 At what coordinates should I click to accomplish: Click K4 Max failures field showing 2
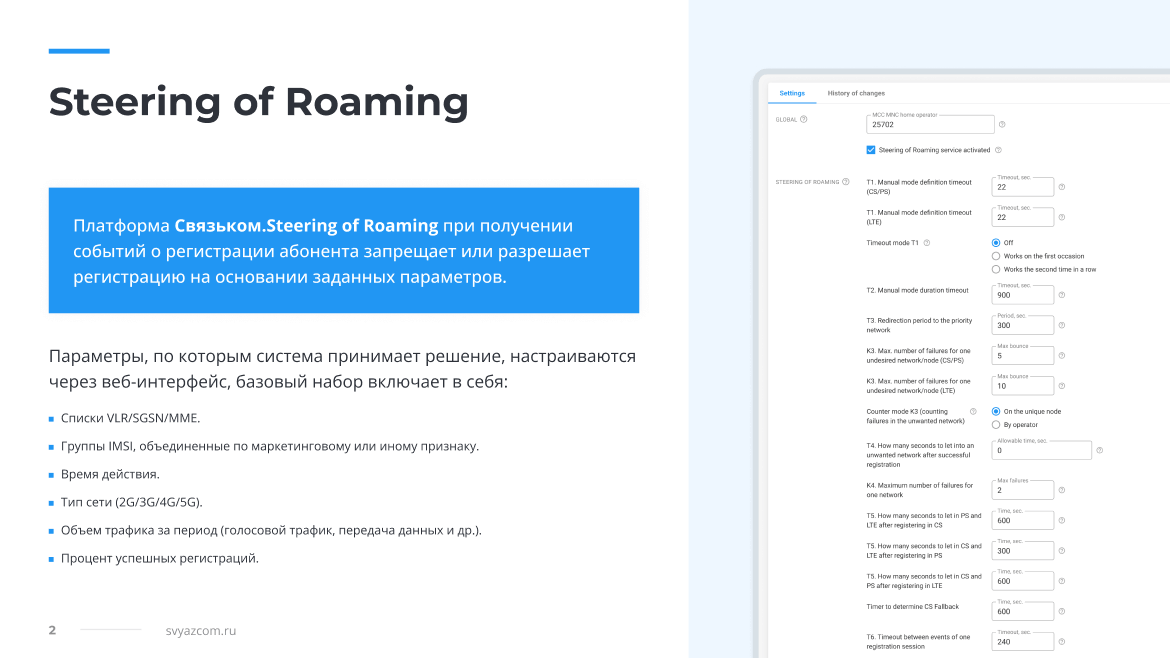(1023, 490)
